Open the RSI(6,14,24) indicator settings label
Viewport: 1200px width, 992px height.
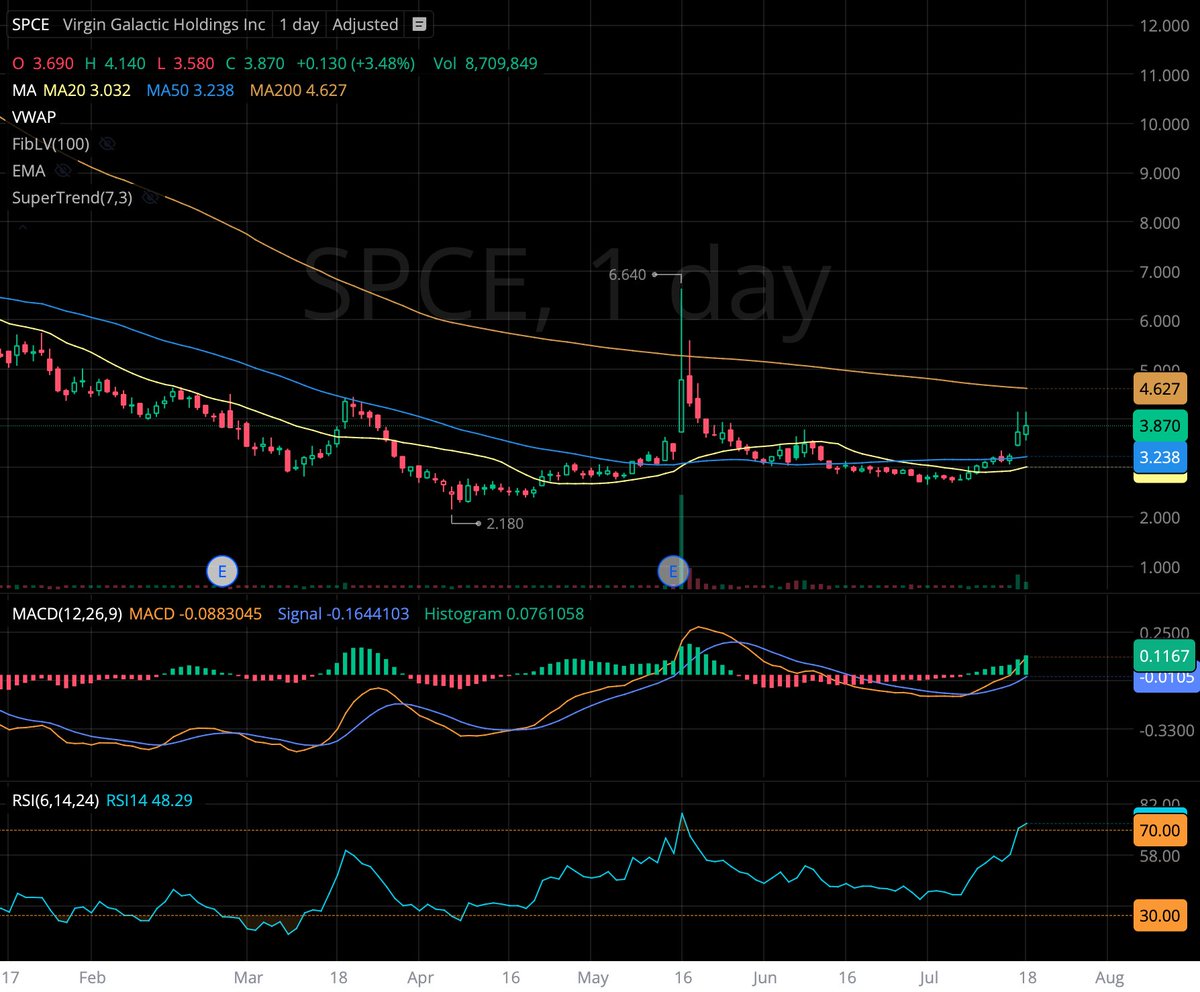pos(54,801)
